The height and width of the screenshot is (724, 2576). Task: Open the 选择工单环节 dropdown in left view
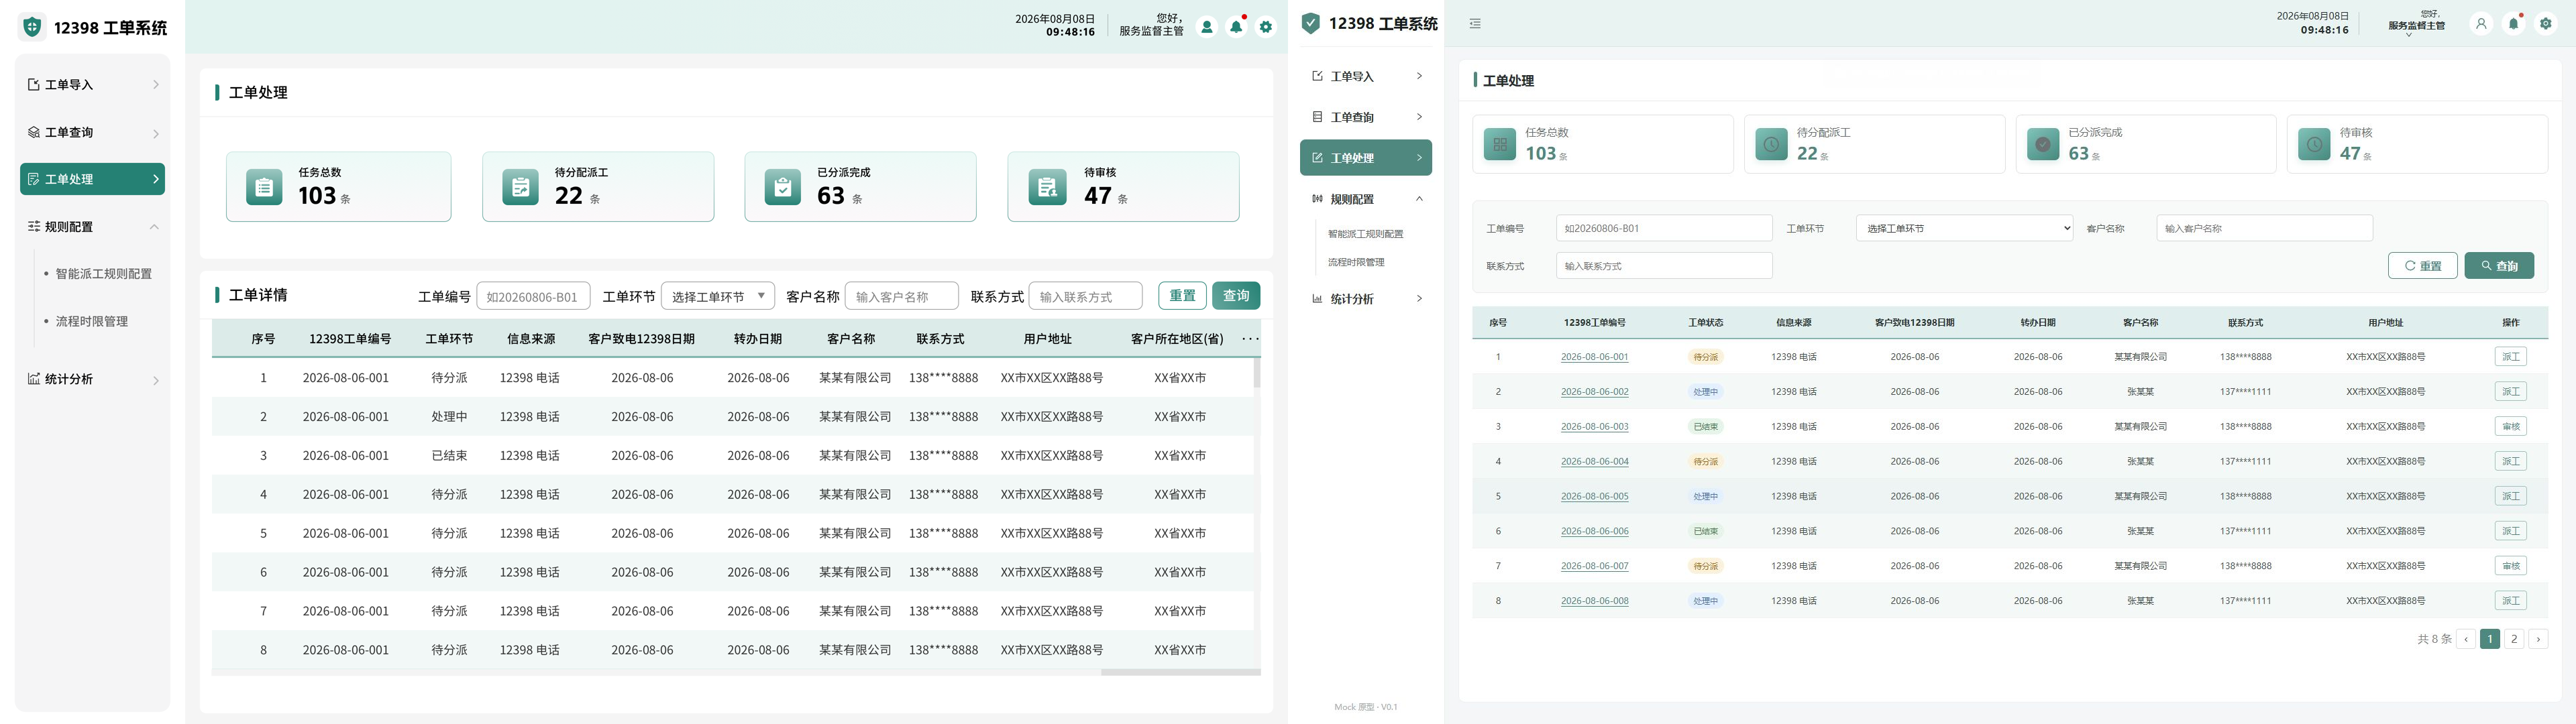click(718, 296)
